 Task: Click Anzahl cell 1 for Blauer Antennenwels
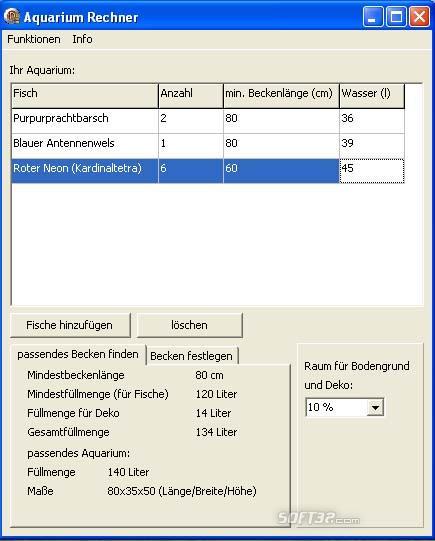click(x=191, y=146)
